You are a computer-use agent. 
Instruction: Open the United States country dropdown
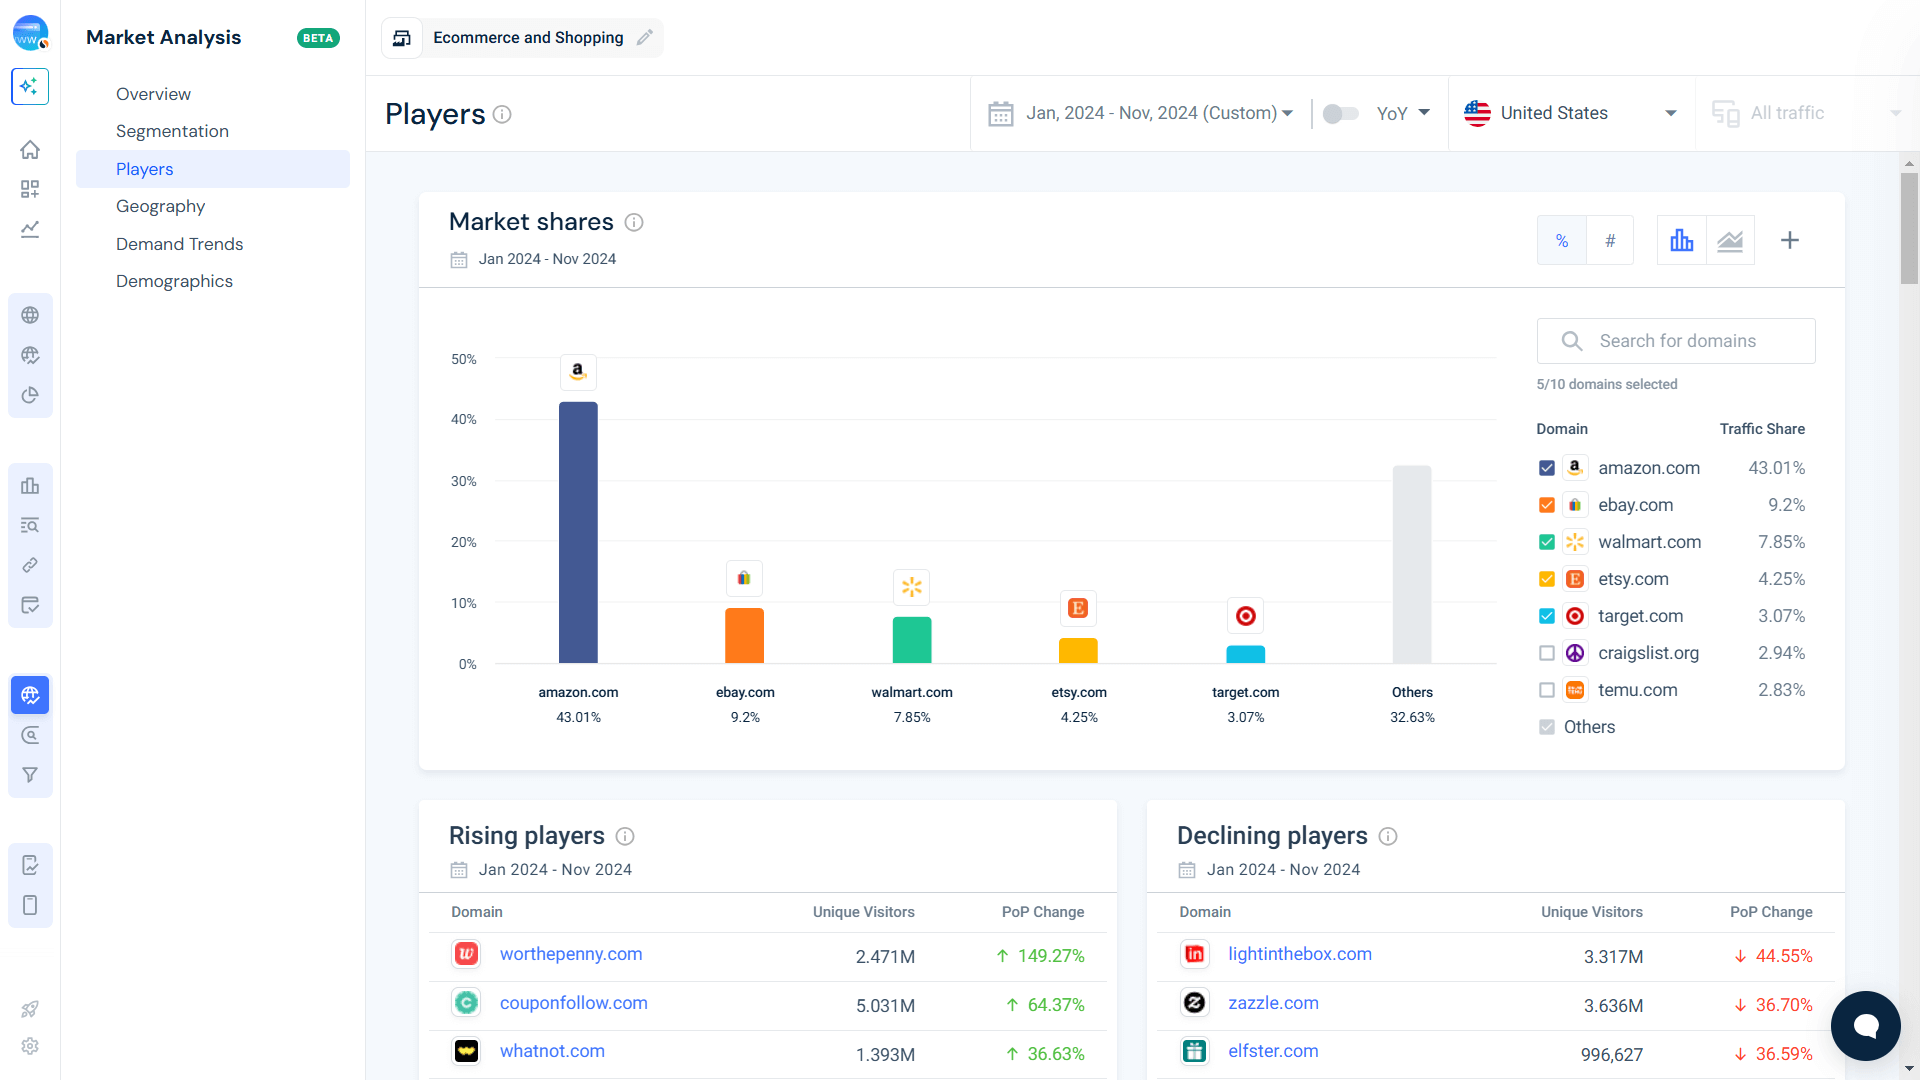1570,113
